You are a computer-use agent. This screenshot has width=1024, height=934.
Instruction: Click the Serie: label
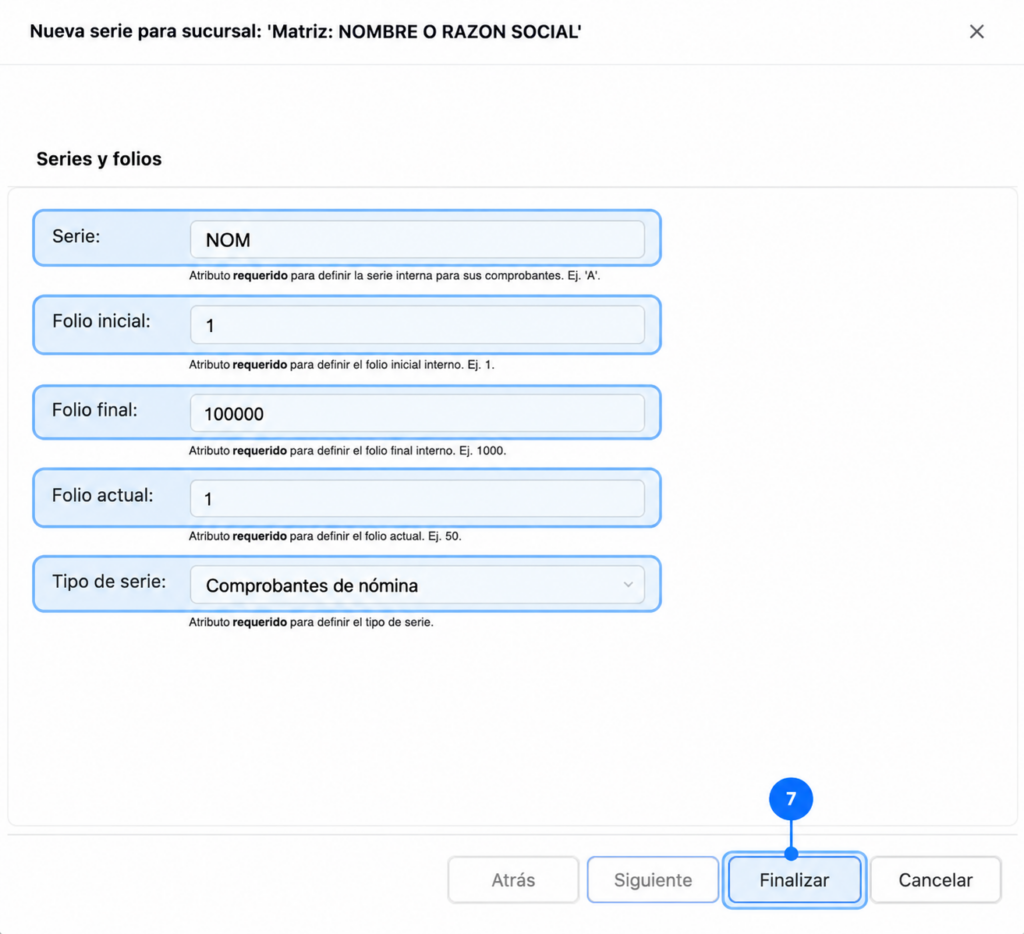(76, 236)
